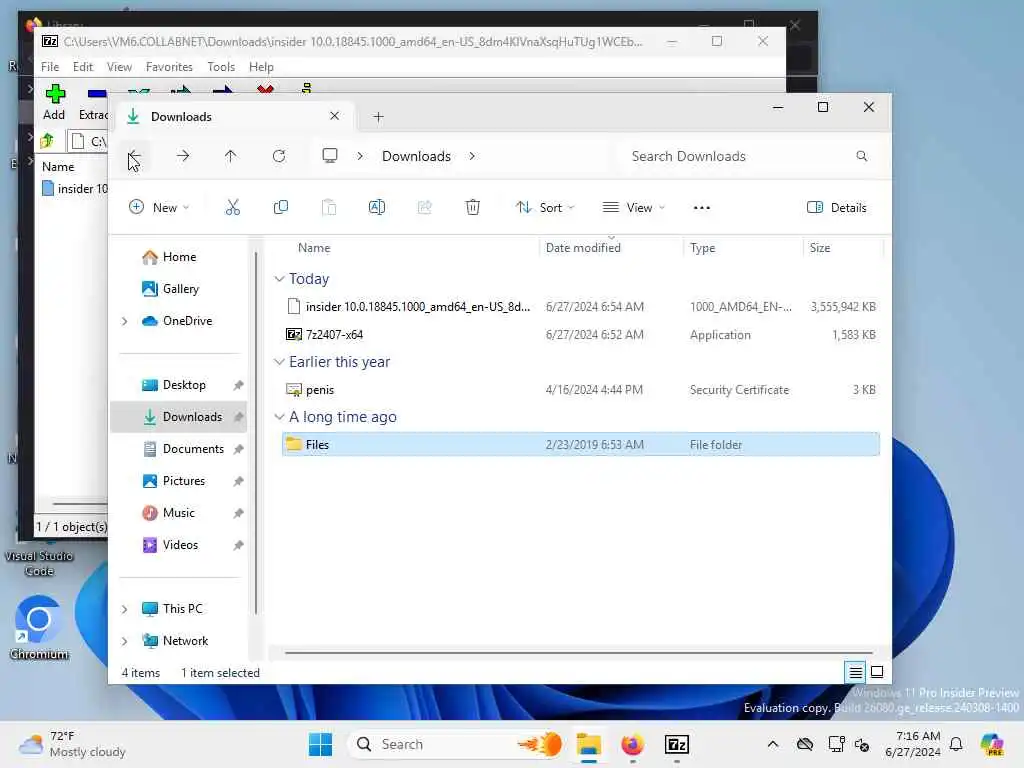Viewport: 1024px width, 768px height.
Task: Open Firefox from the taskbar
Action: [632, 744]
